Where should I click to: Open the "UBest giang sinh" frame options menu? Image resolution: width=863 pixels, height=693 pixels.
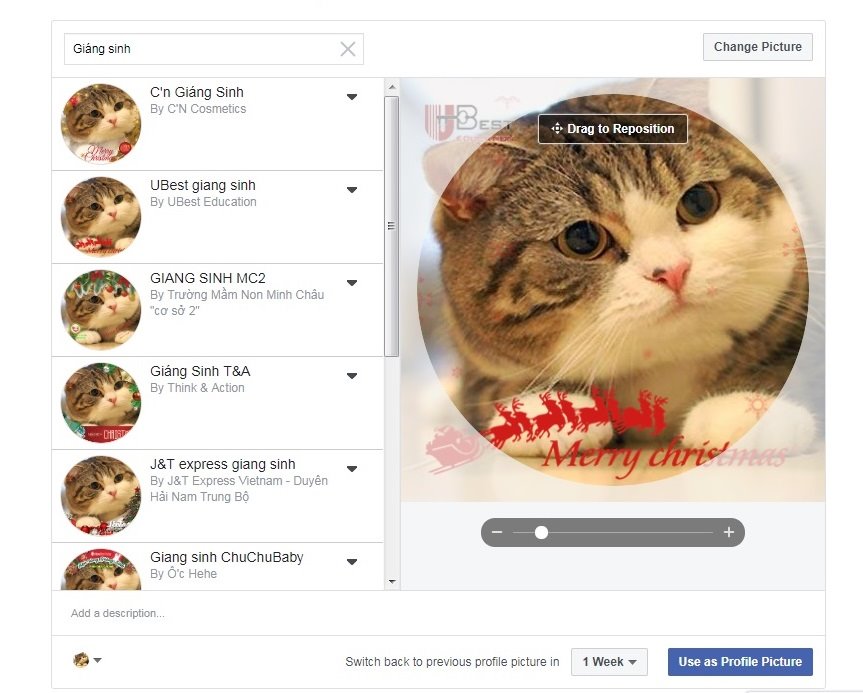coord(352,189)
